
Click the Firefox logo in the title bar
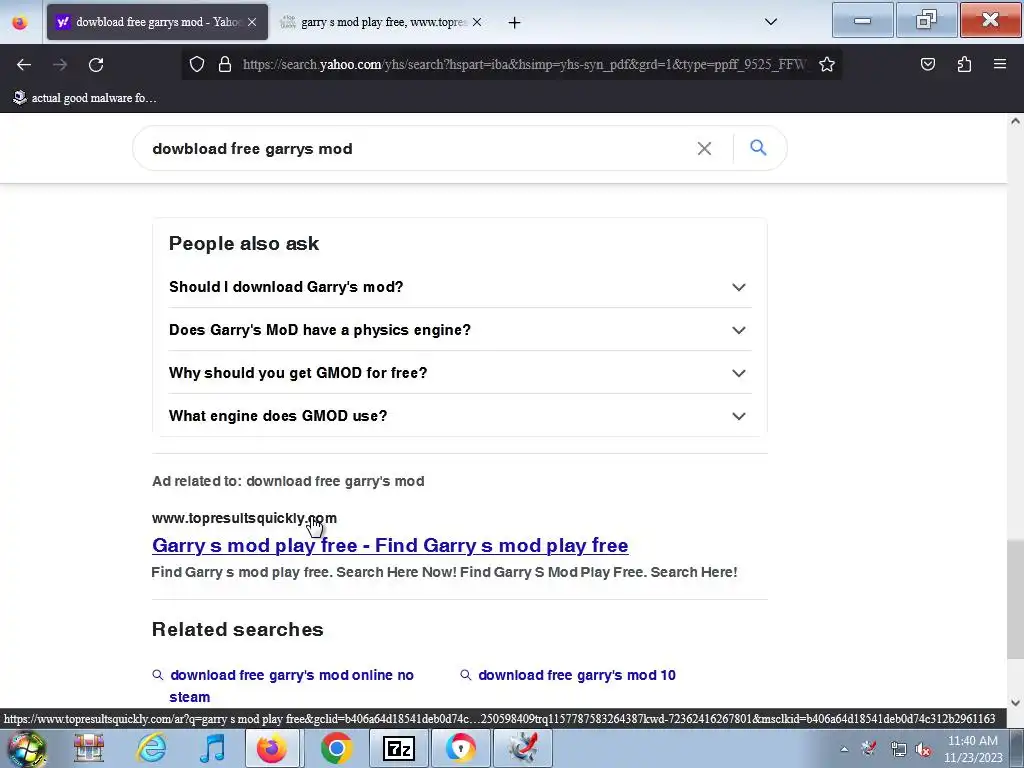tap(20, 22)
